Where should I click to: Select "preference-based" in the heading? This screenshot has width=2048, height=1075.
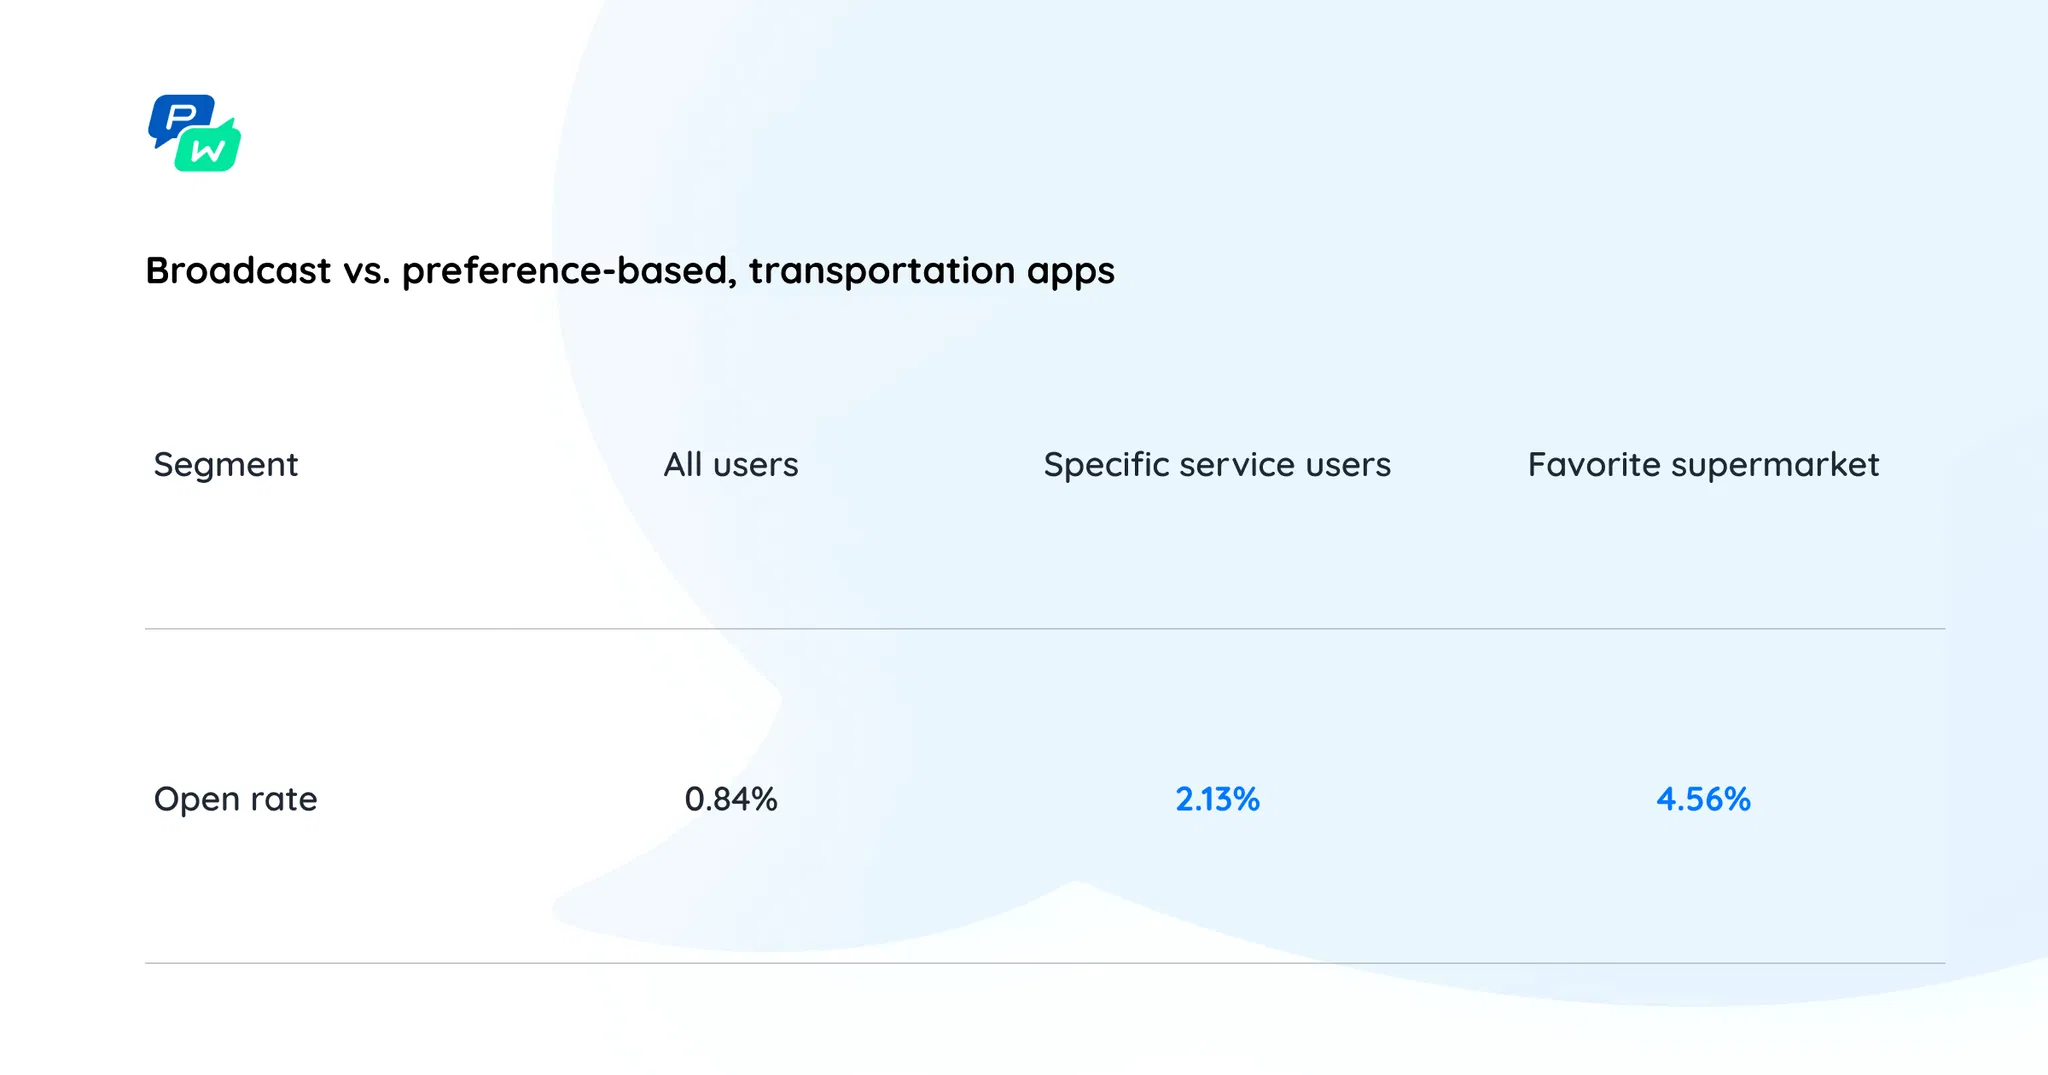[568, 271]
